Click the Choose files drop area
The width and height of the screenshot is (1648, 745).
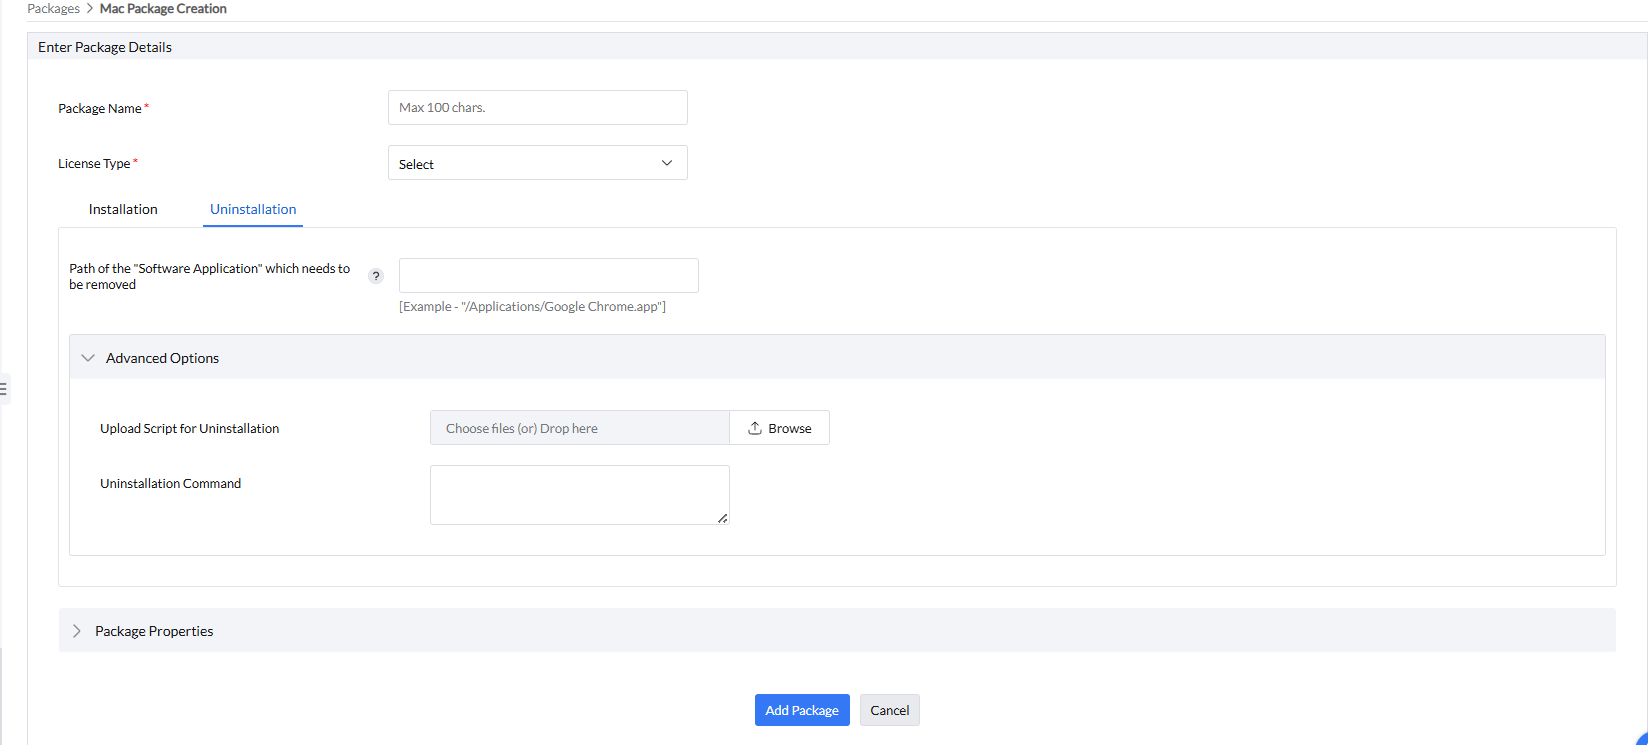click(579, 428)
